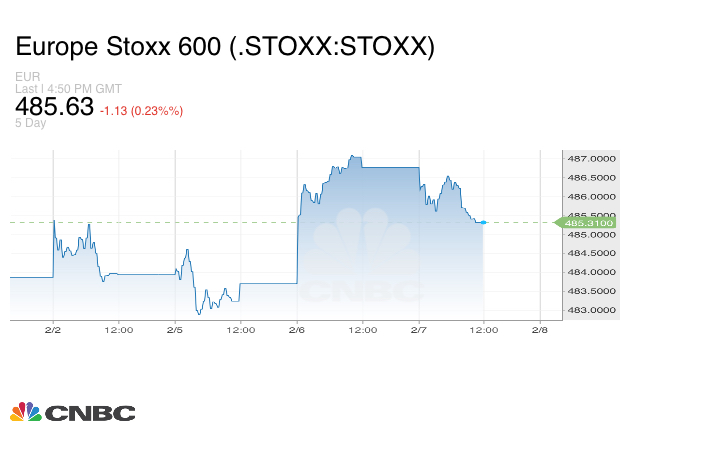Click the CNBC peacock logo icon at bottom left

pyautogui.click(x=25, y=411)
